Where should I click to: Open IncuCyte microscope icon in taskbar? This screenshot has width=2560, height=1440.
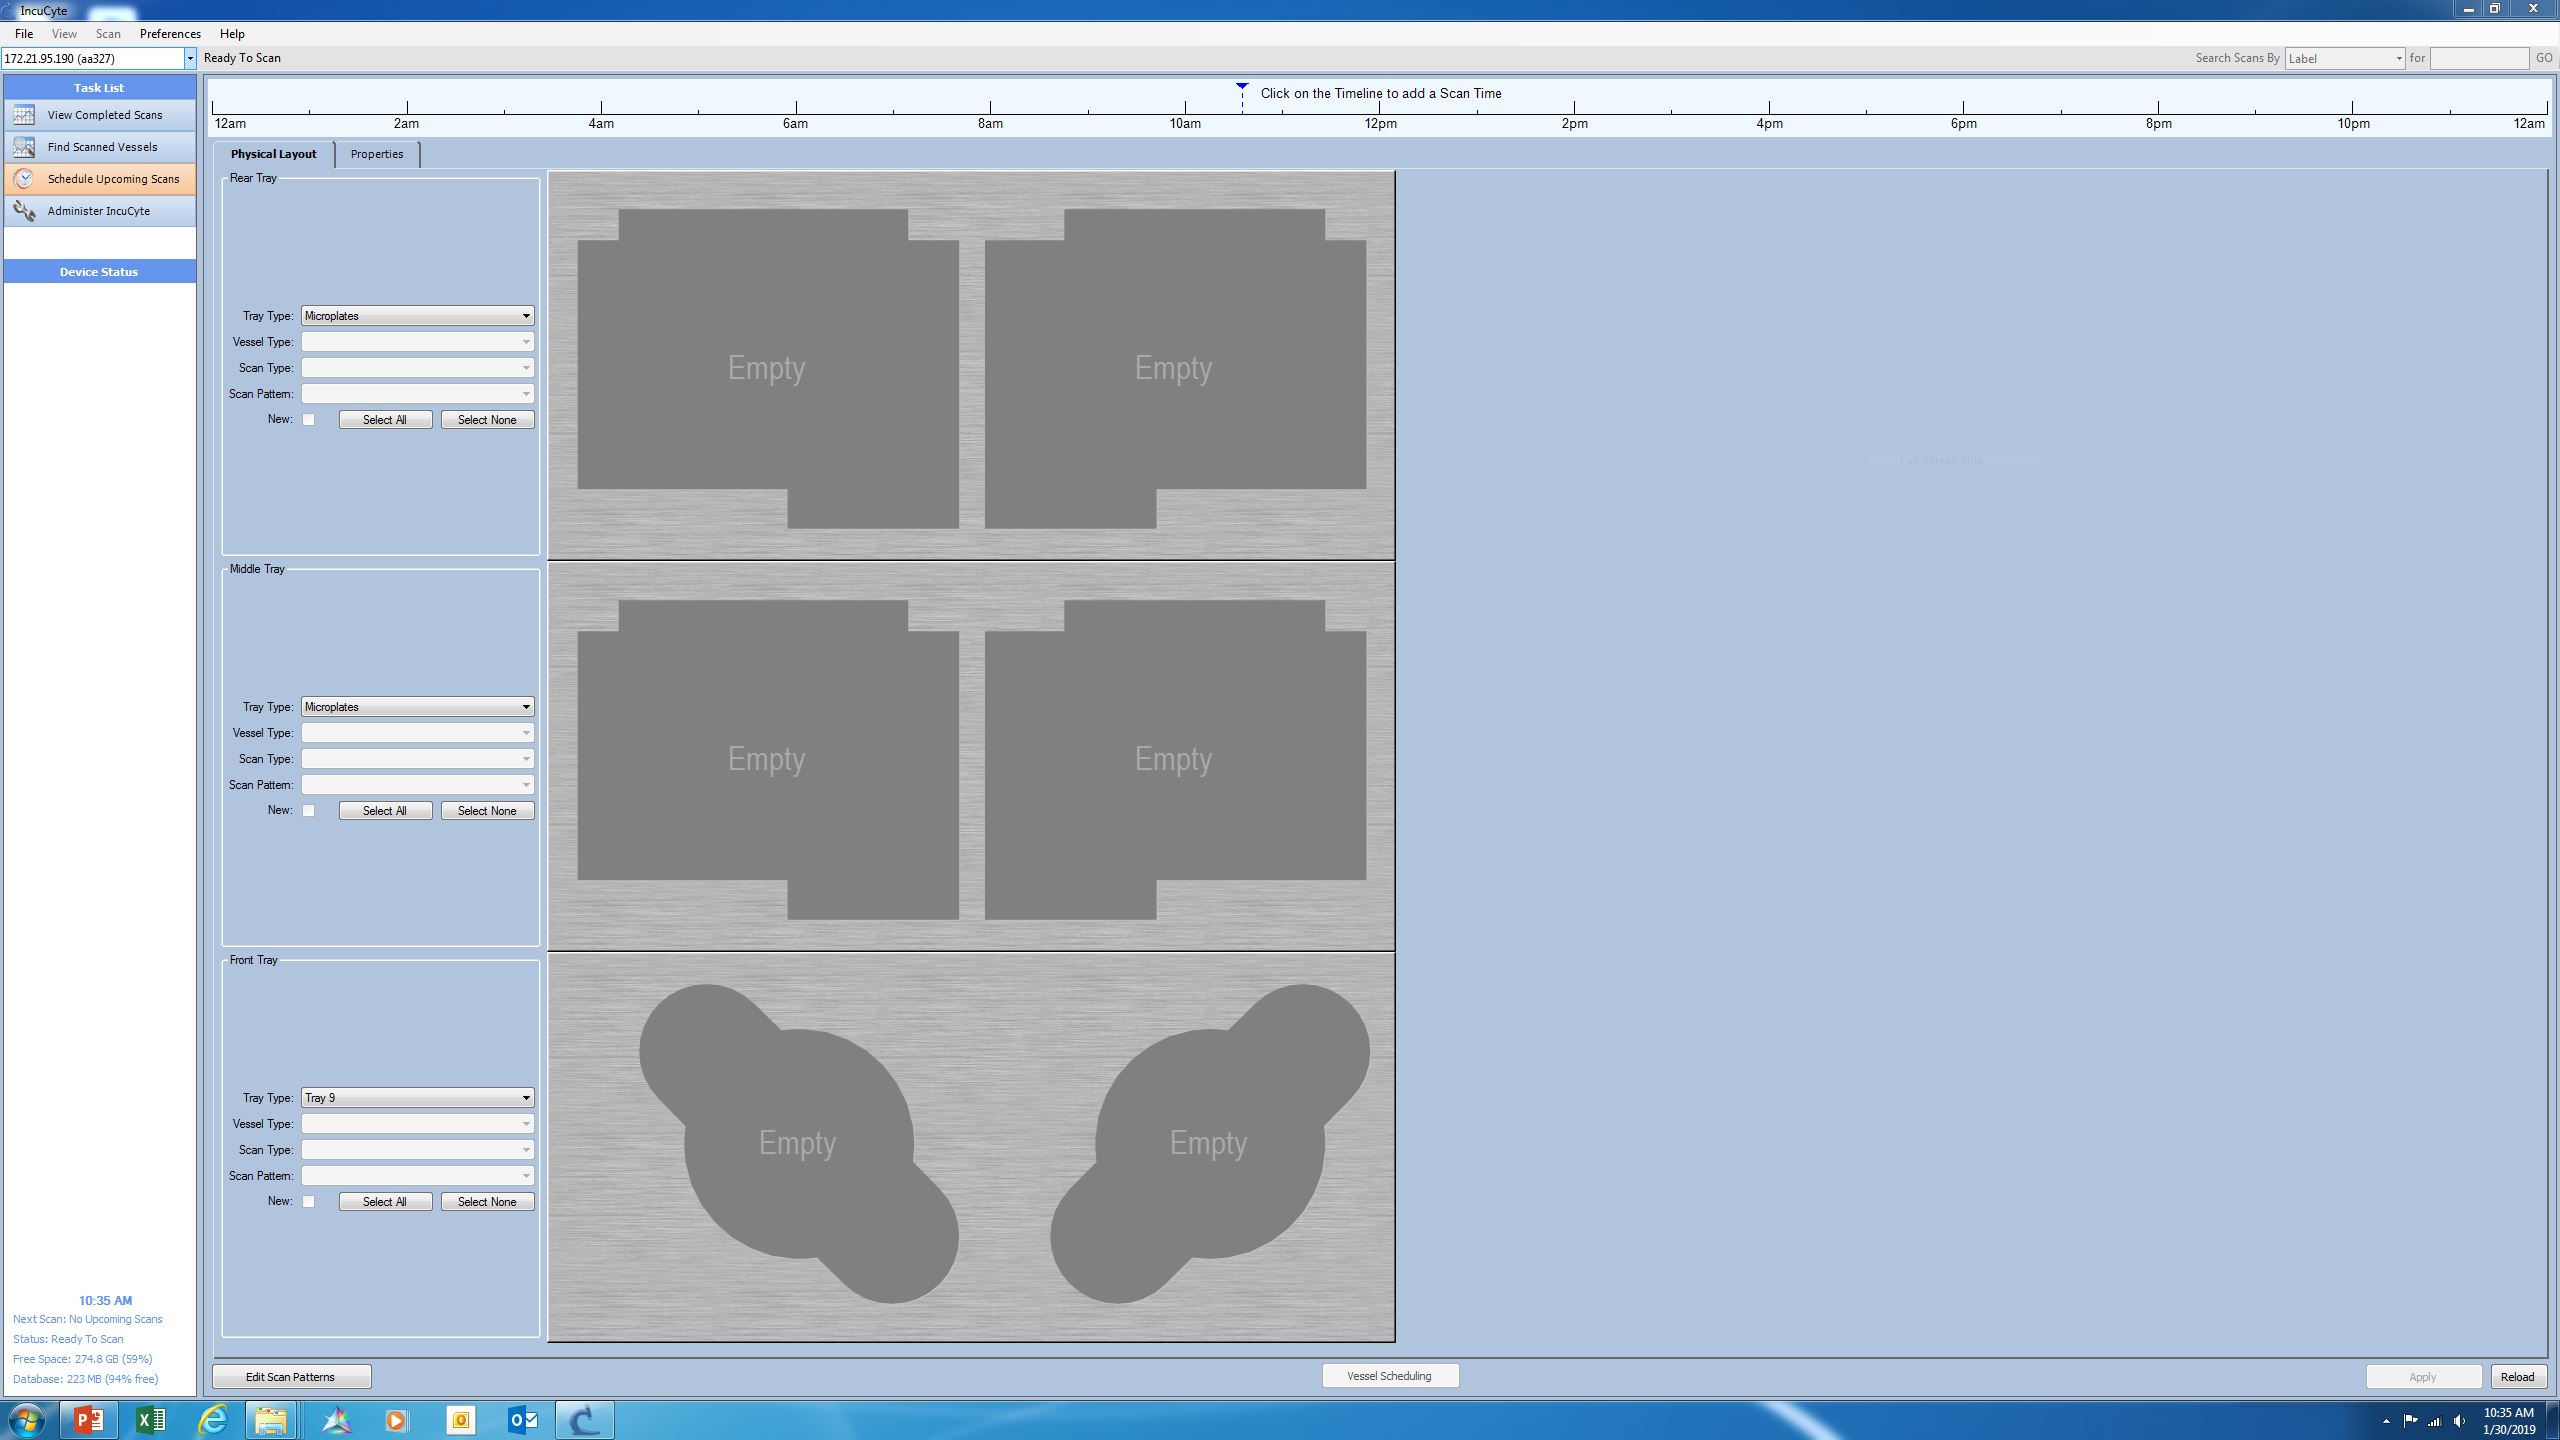(584, 1419)
